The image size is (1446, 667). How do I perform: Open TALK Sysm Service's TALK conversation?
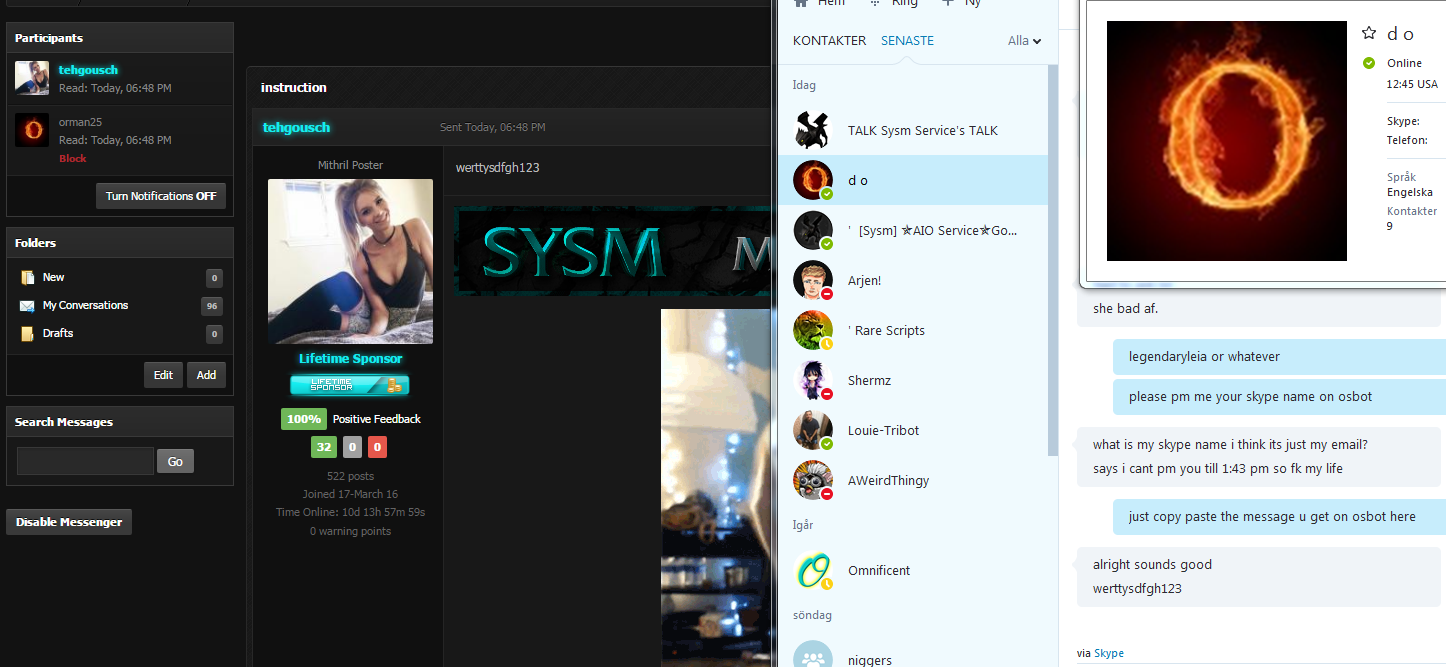[912, 130]
